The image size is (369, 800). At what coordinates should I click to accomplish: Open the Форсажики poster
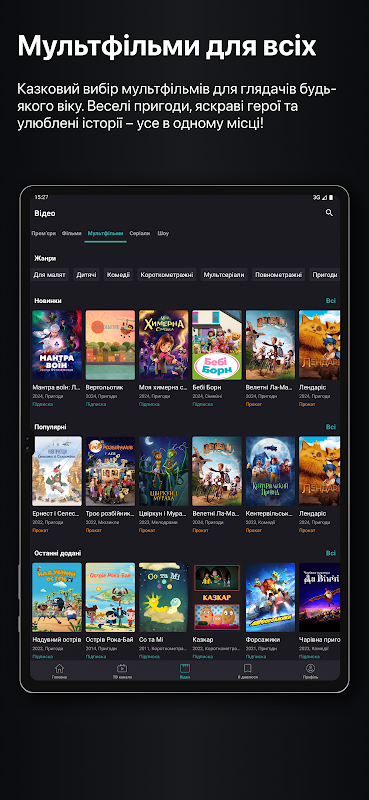(x=270, y=597)
